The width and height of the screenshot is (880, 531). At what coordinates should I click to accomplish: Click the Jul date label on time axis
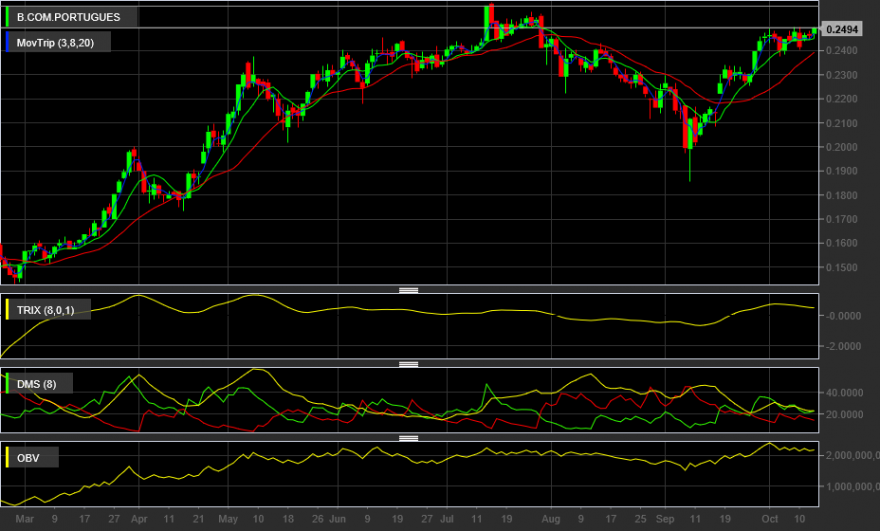[x=447, y=519]
